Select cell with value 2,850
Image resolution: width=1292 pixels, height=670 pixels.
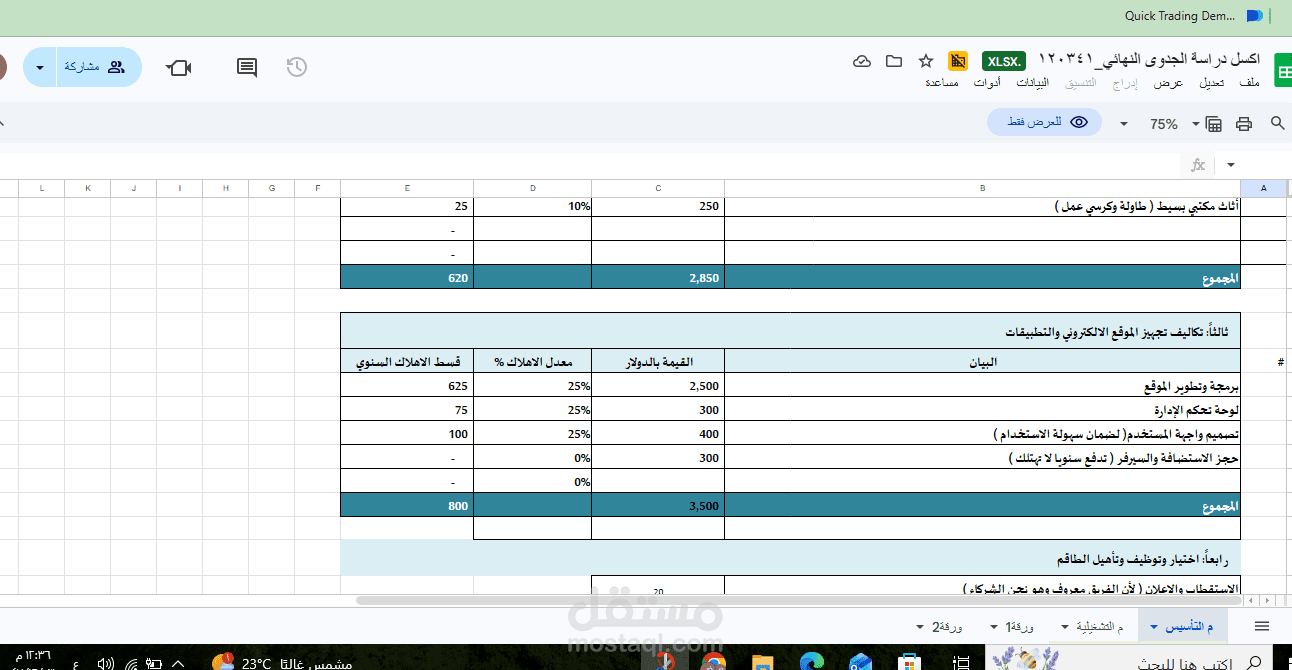(658, 278)
